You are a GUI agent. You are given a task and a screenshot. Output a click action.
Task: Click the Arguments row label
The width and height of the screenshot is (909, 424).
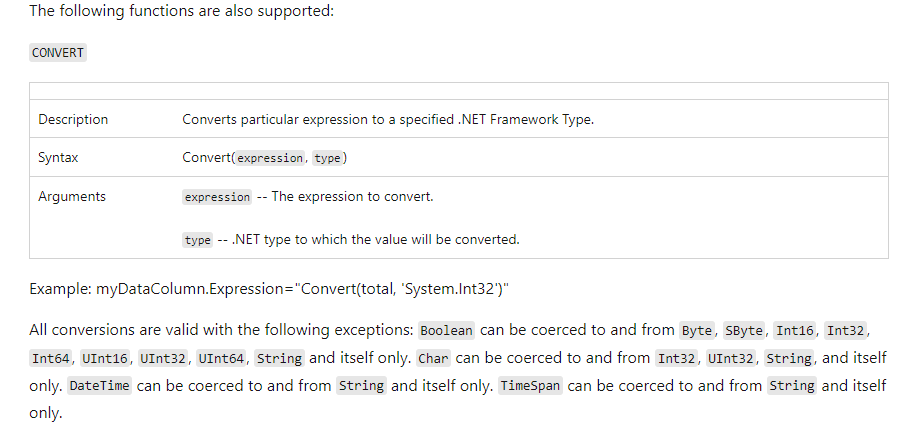tap(72, 196)
